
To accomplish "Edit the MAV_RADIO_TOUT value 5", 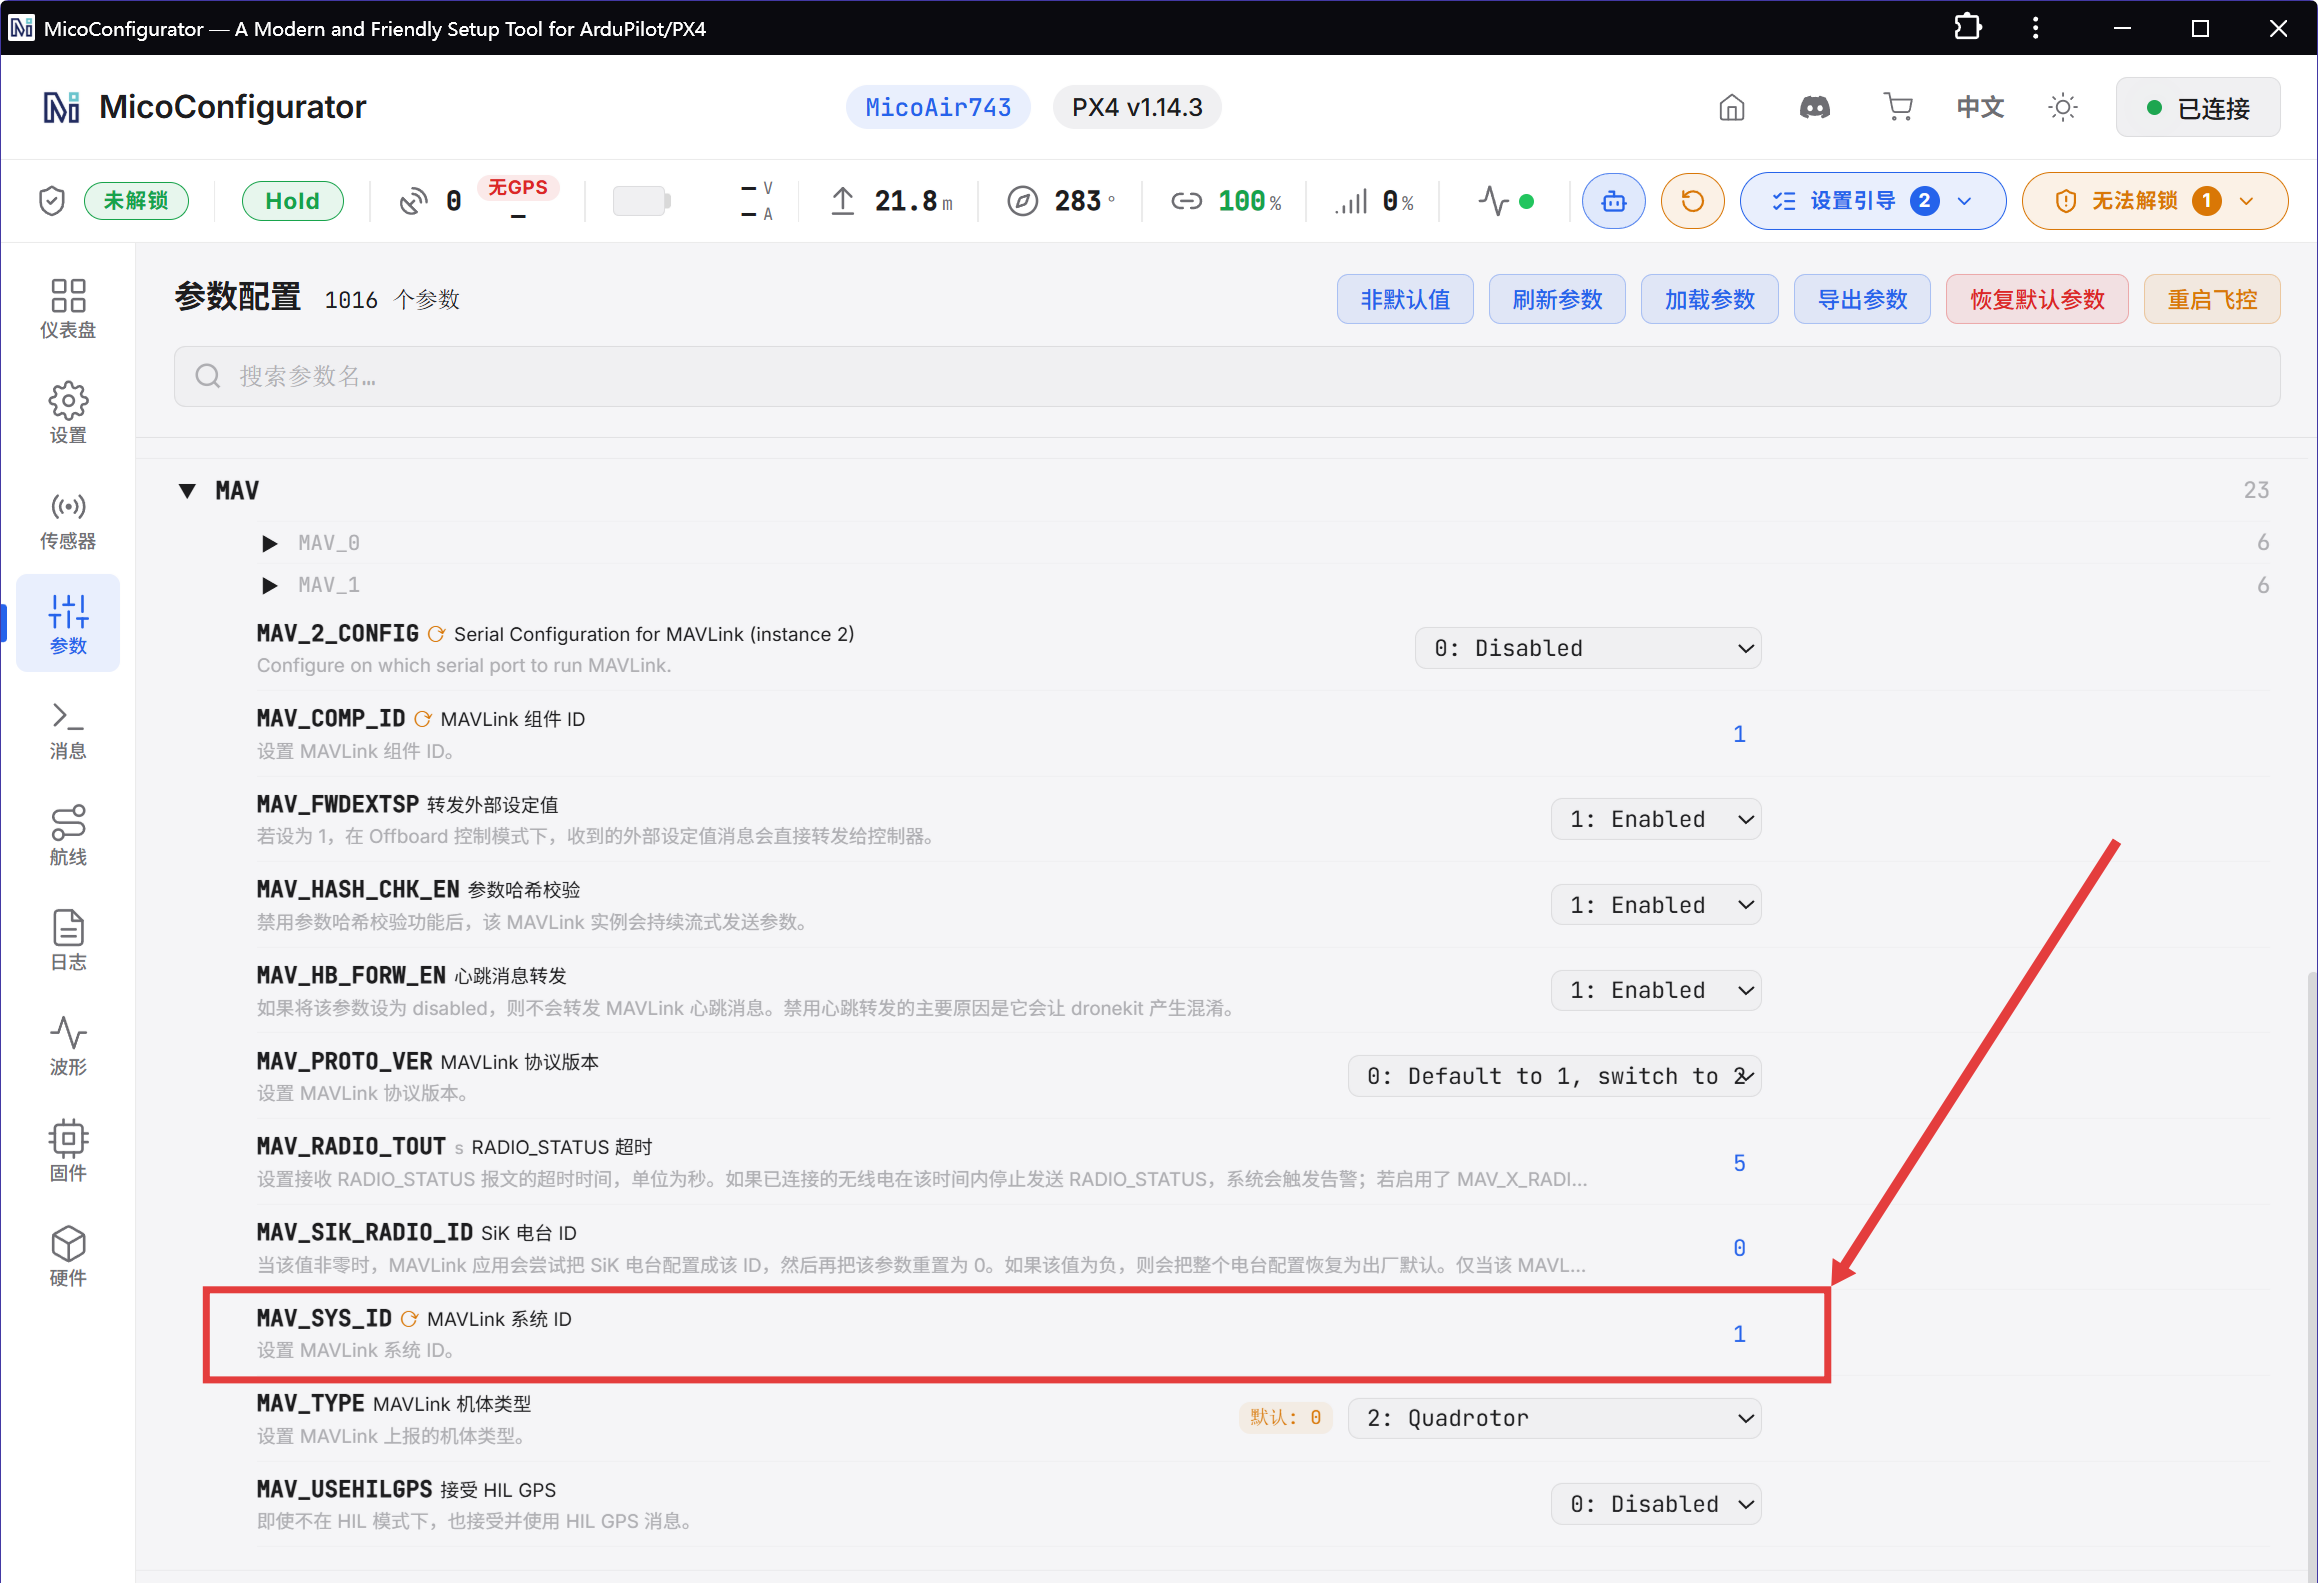I will (x=1739, y=1163).
